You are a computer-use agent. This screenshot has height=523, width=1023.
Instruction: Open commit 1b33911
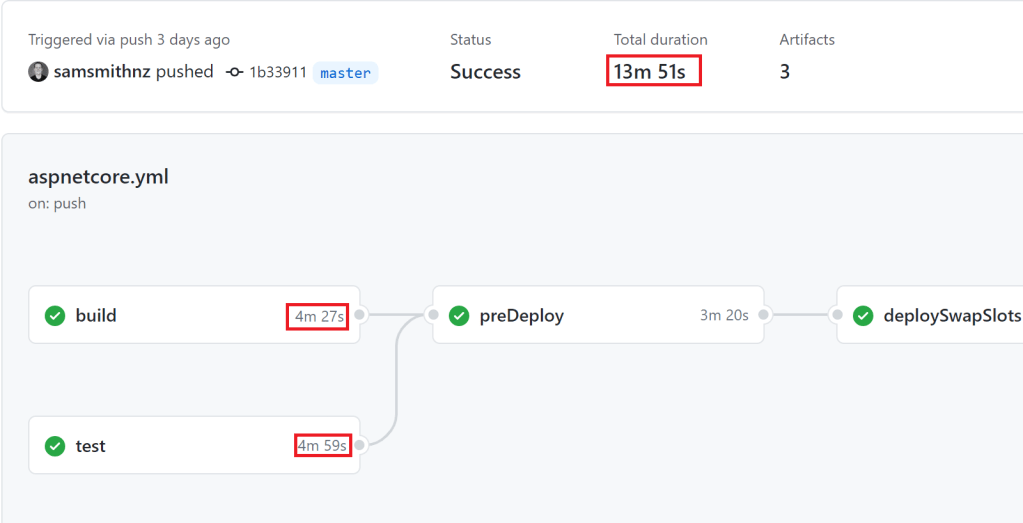pos(277,72)
